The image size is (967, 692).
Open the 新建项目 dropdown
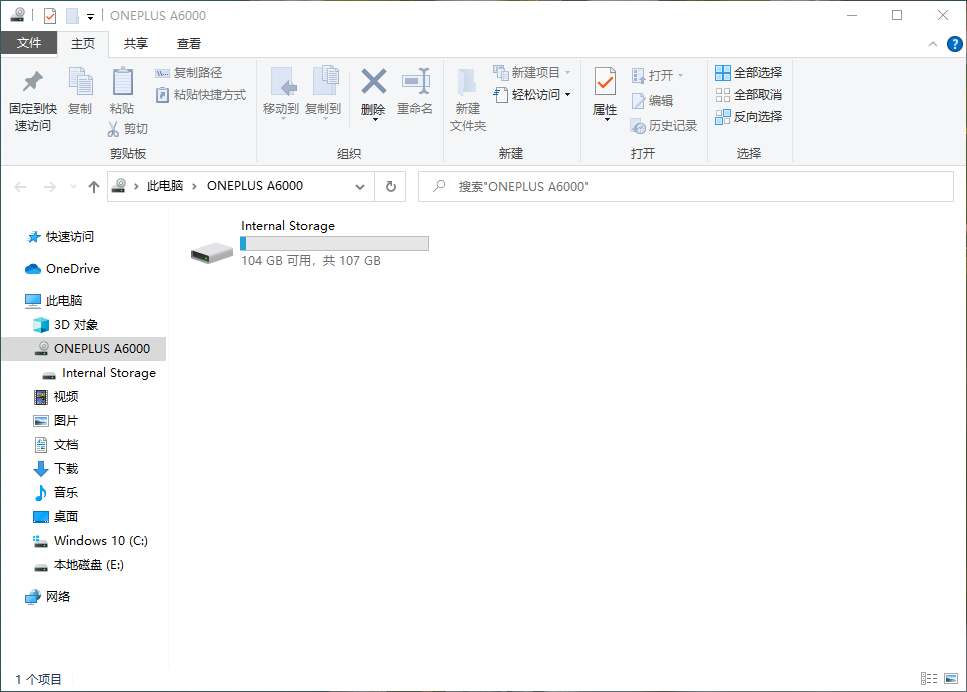[x=532, y=73]
